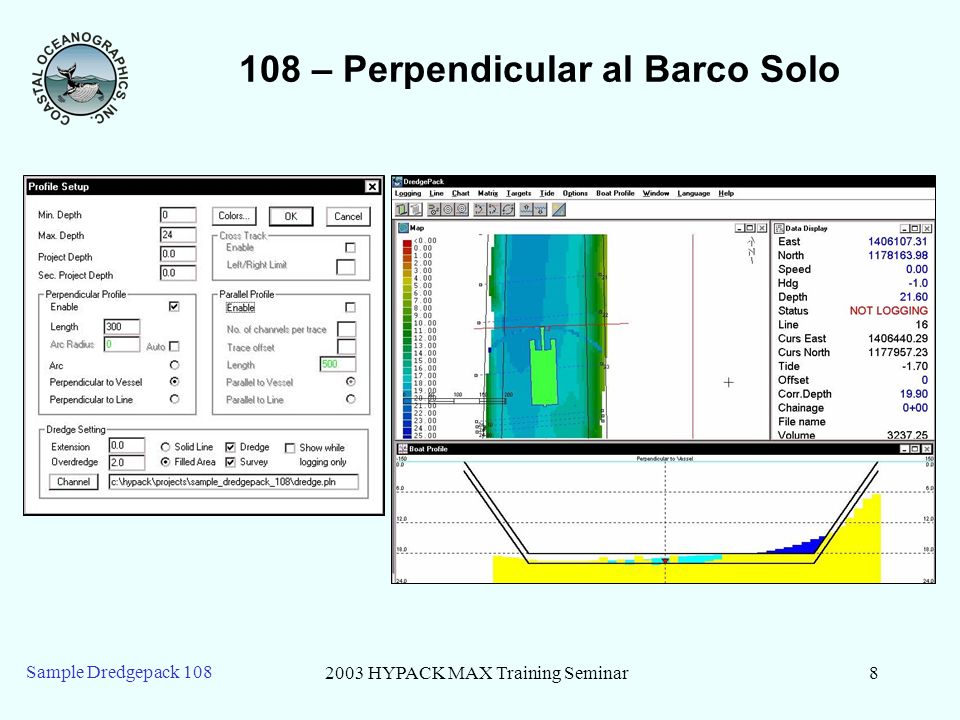960x720 pixels.
Task: Open the Window menu
Action: [x=656, y=193]
